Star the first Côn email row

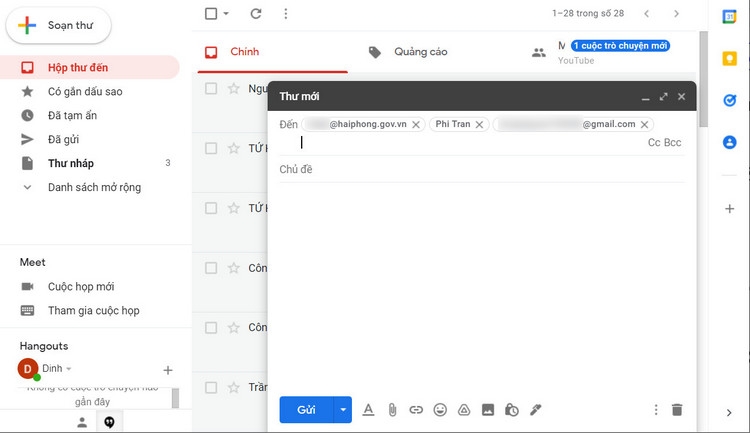[x=233, y=268]
